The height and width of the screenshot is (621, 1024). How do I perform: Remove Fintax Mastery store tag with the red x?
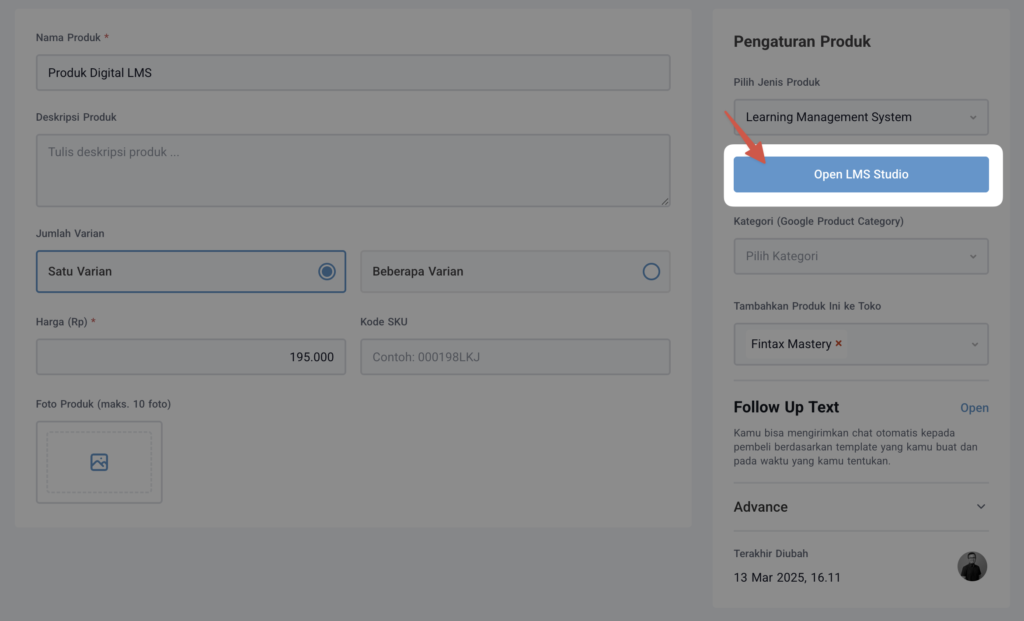pyautogui.click(x=839, y=344)
